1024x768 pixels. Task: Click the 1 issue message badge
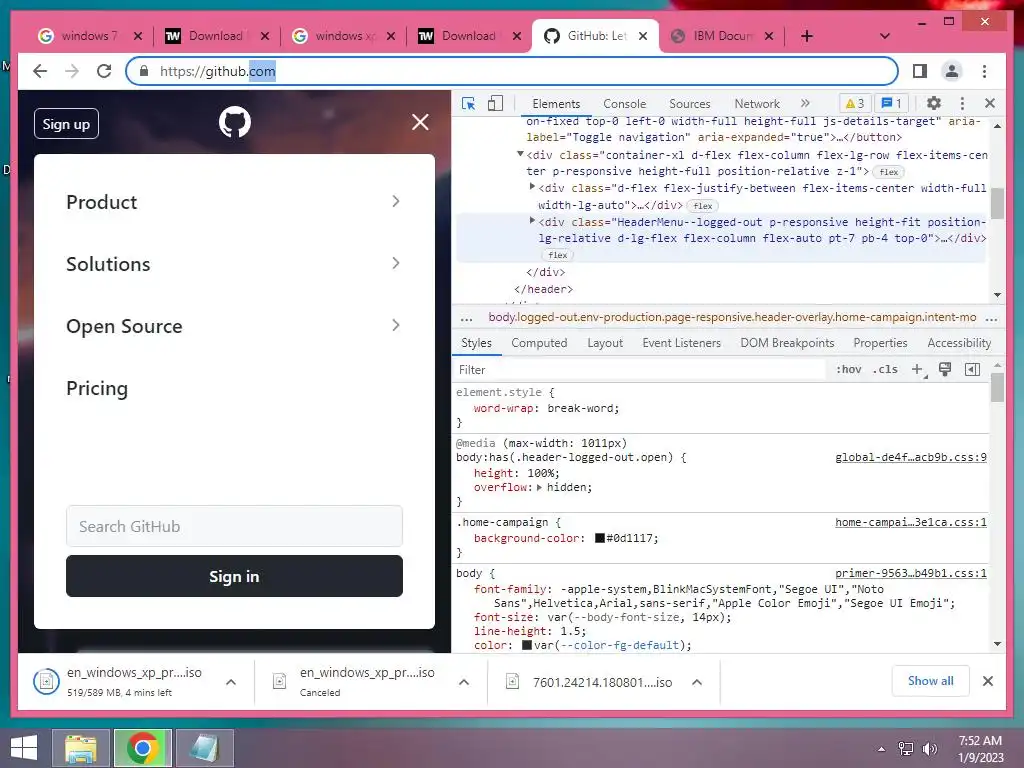click(x=891, y=103)
